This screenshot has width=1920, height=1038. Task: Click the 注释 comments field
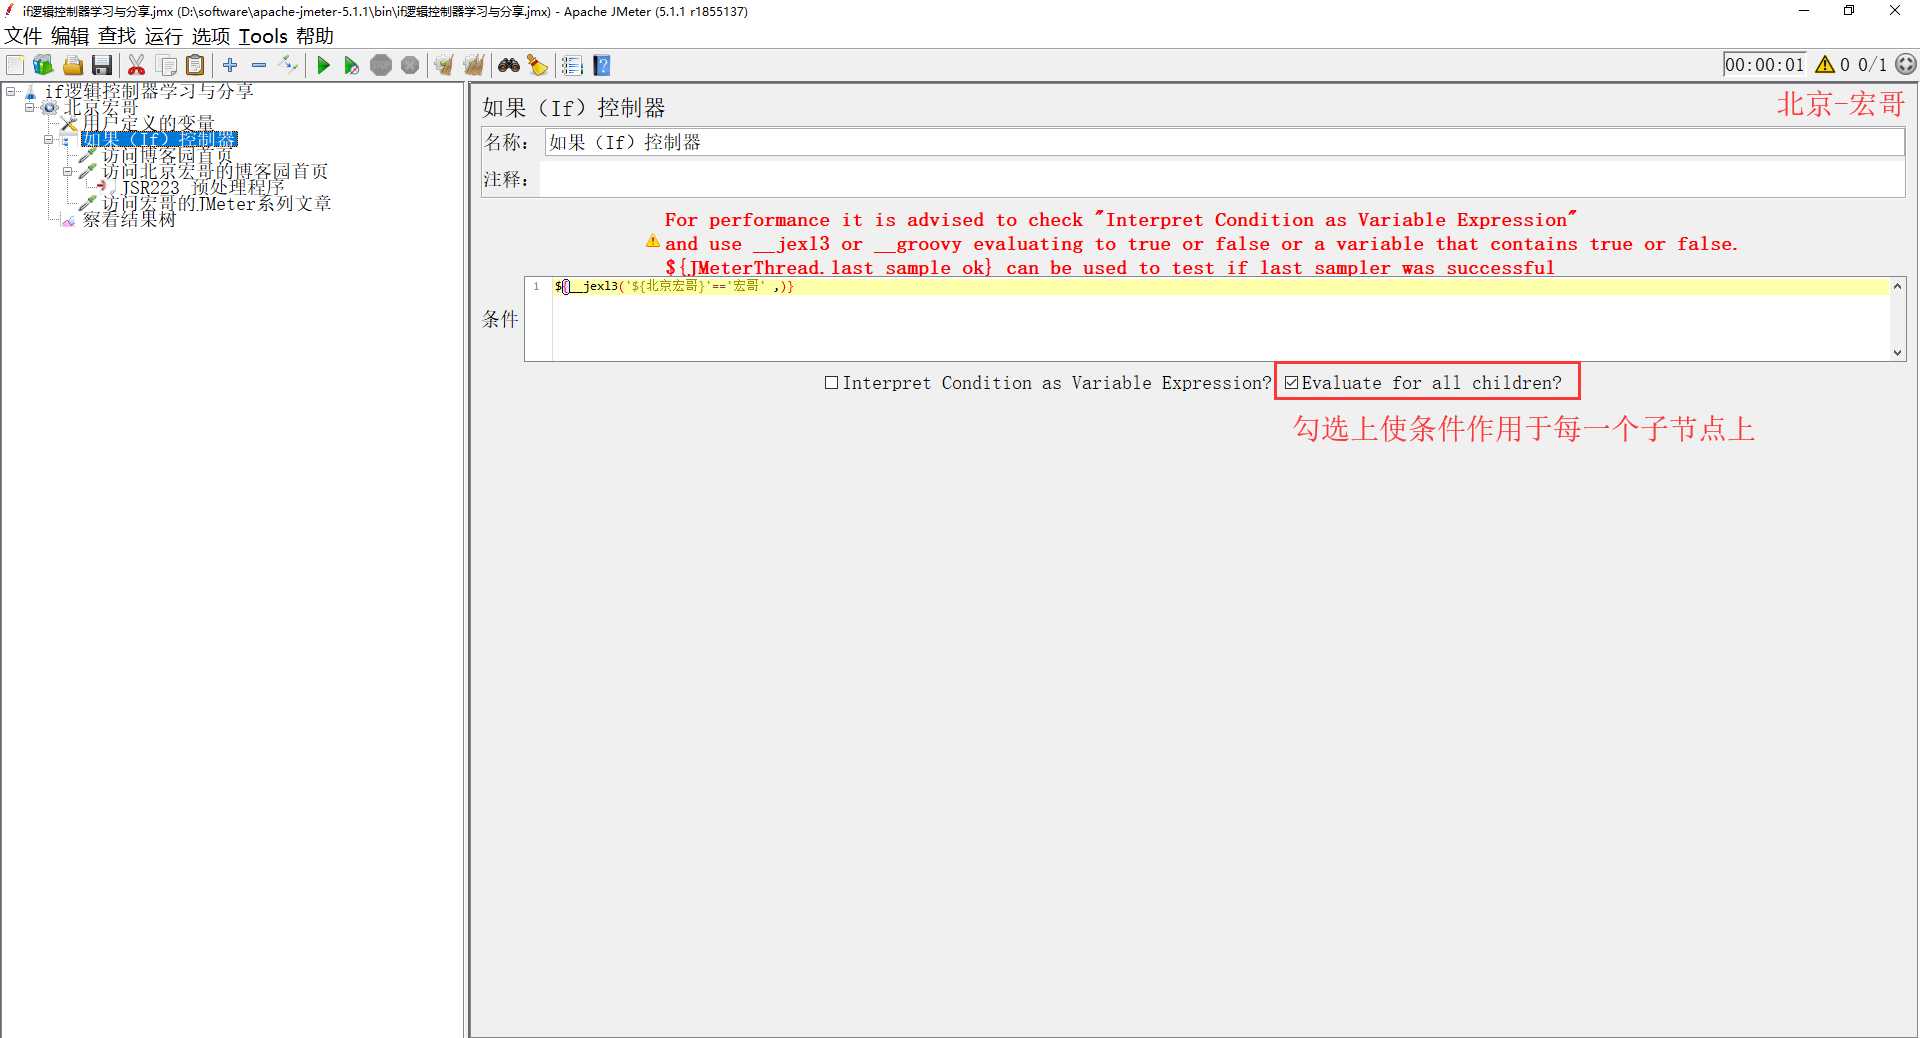[x=1222, y=179]
